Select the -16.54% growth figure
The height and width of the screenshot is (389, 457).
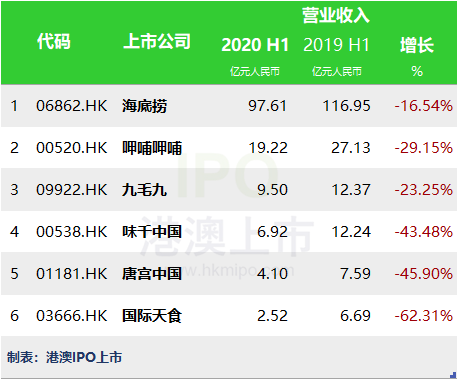(424, 106)
